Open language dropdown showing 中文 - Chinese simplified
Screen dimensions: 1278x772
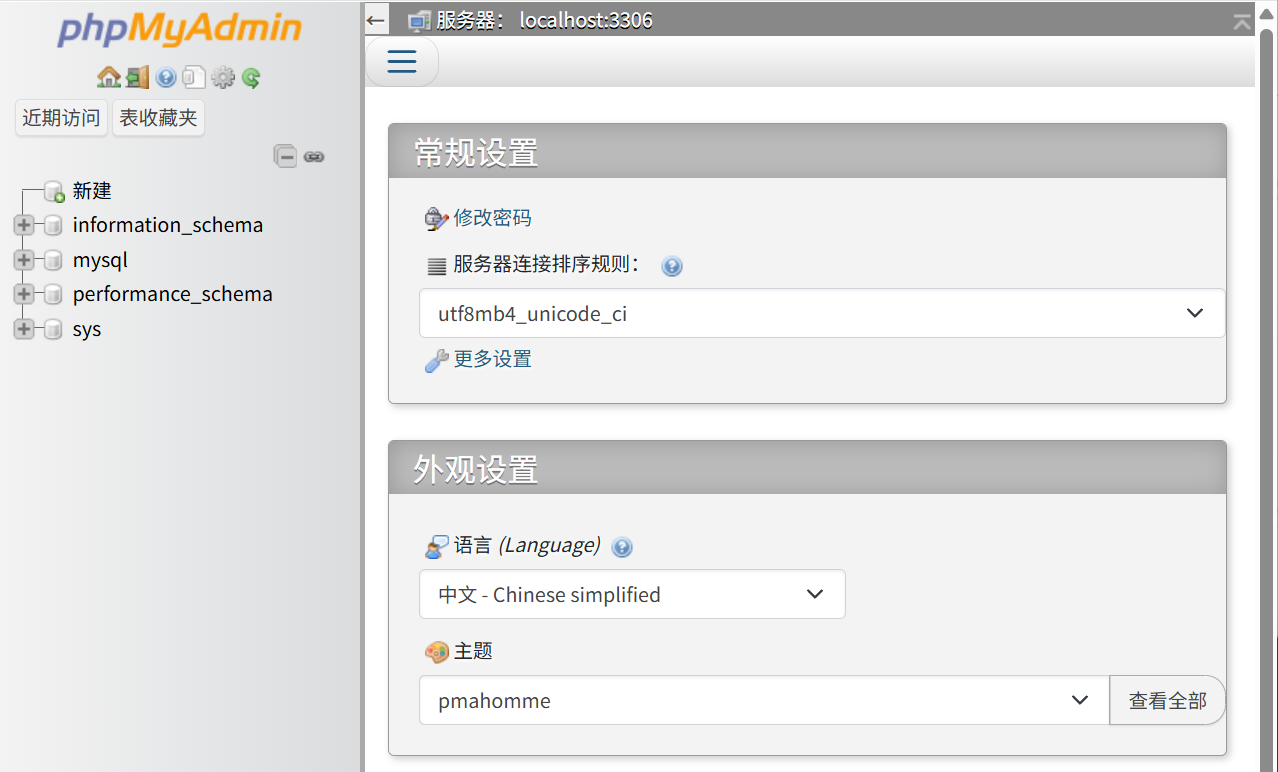click(x=632, y=594)
